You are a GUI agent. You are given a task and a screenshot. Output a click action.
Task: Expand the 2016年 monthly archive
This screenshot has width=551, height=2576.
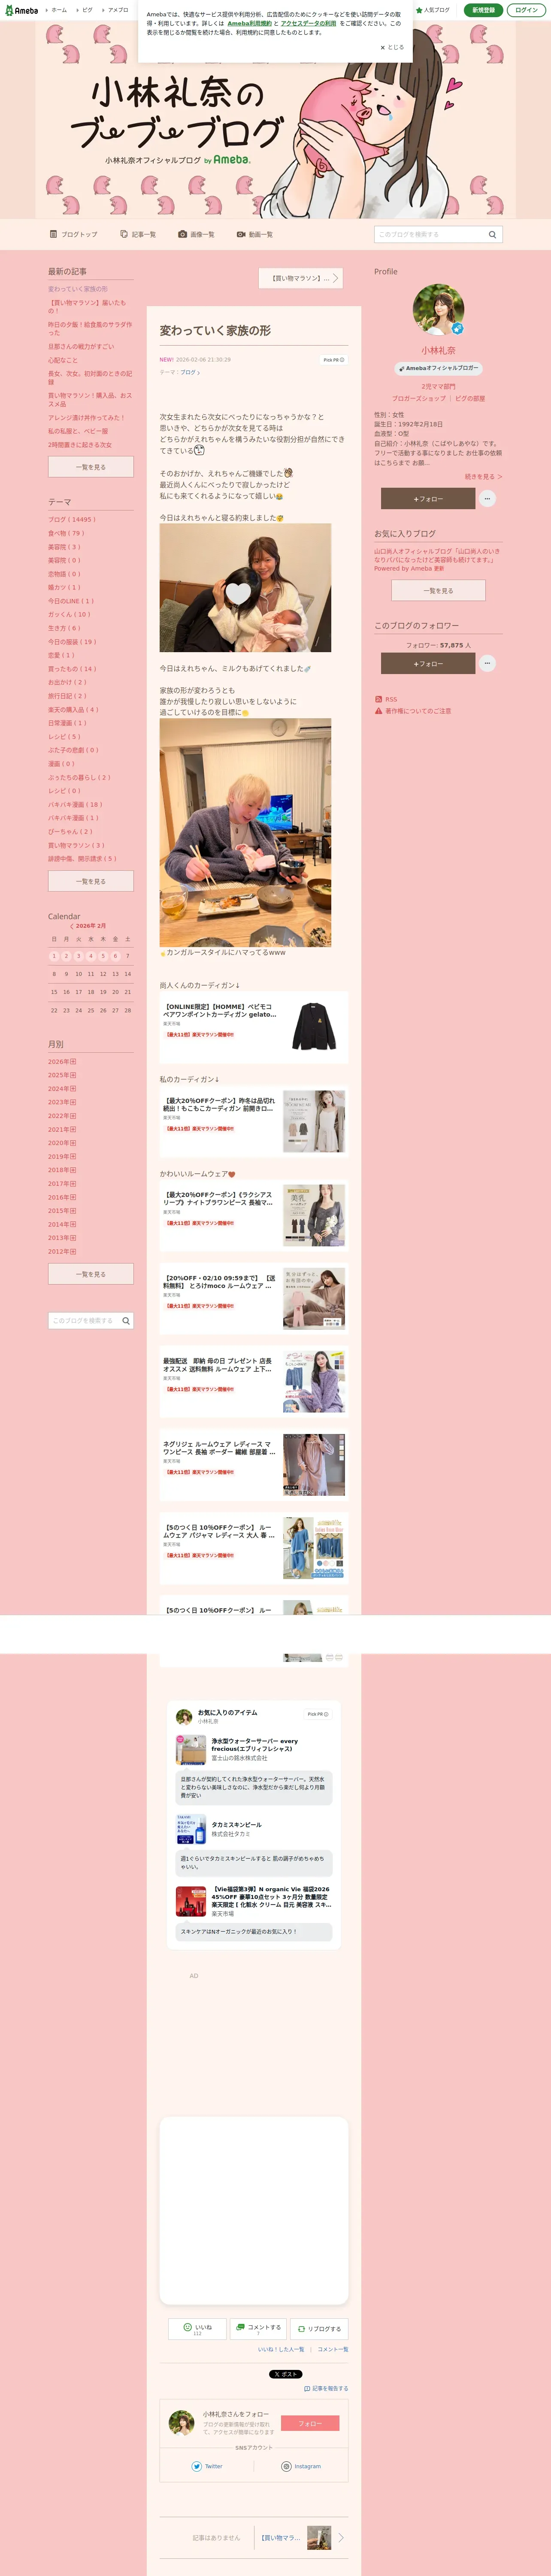tap(62, 1197)
